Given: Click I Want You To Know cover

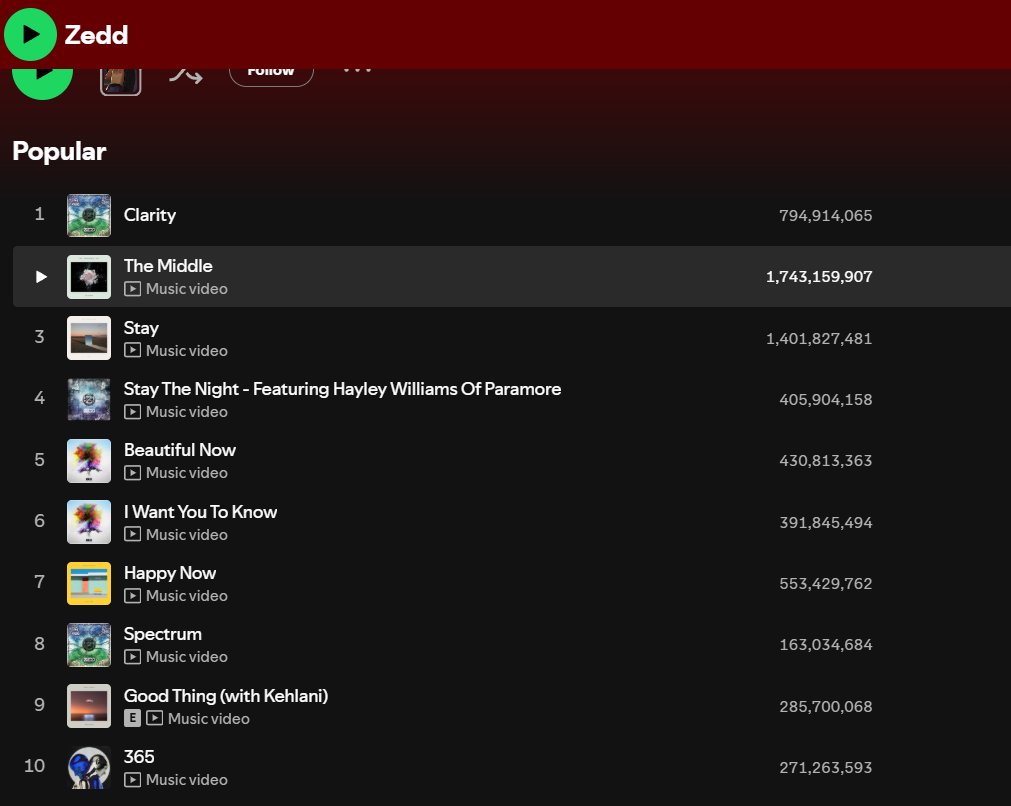Looking at the screenshot, I should click(x=89, y=522).
